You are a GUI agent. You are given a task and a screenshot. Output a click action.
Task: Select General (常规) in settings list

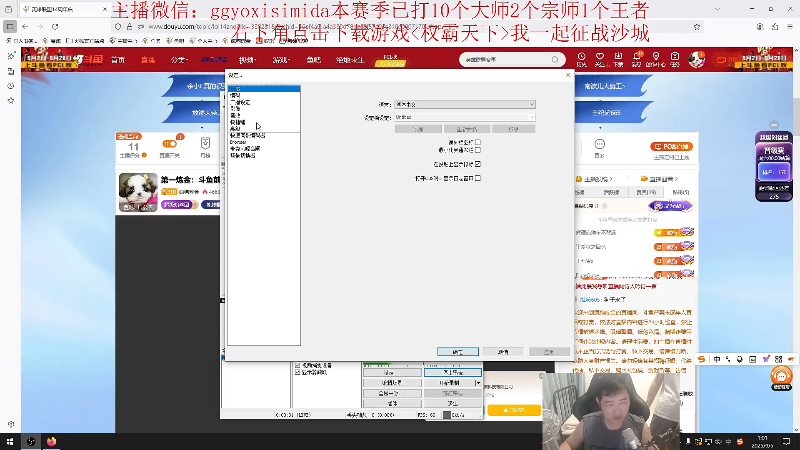click(264, 89)
